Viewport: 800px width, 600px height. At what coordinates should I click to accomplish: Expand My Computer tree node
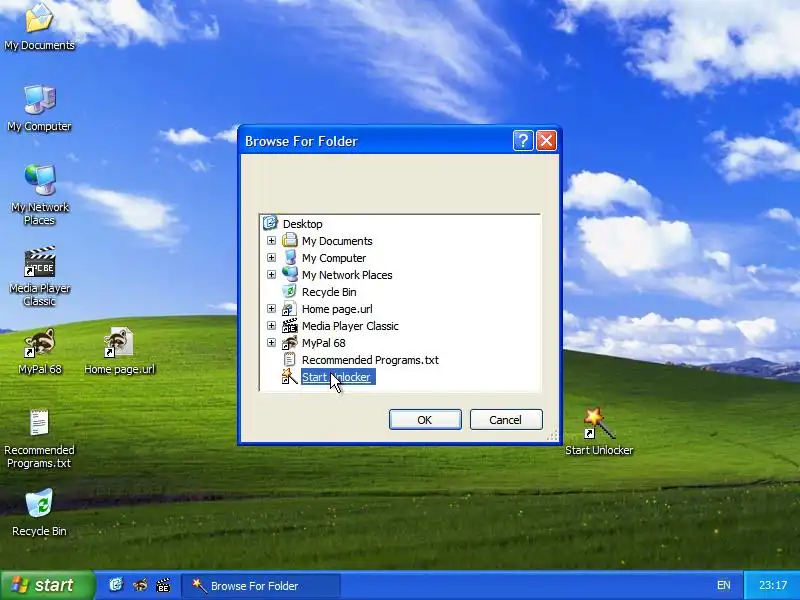coord(271,257)
